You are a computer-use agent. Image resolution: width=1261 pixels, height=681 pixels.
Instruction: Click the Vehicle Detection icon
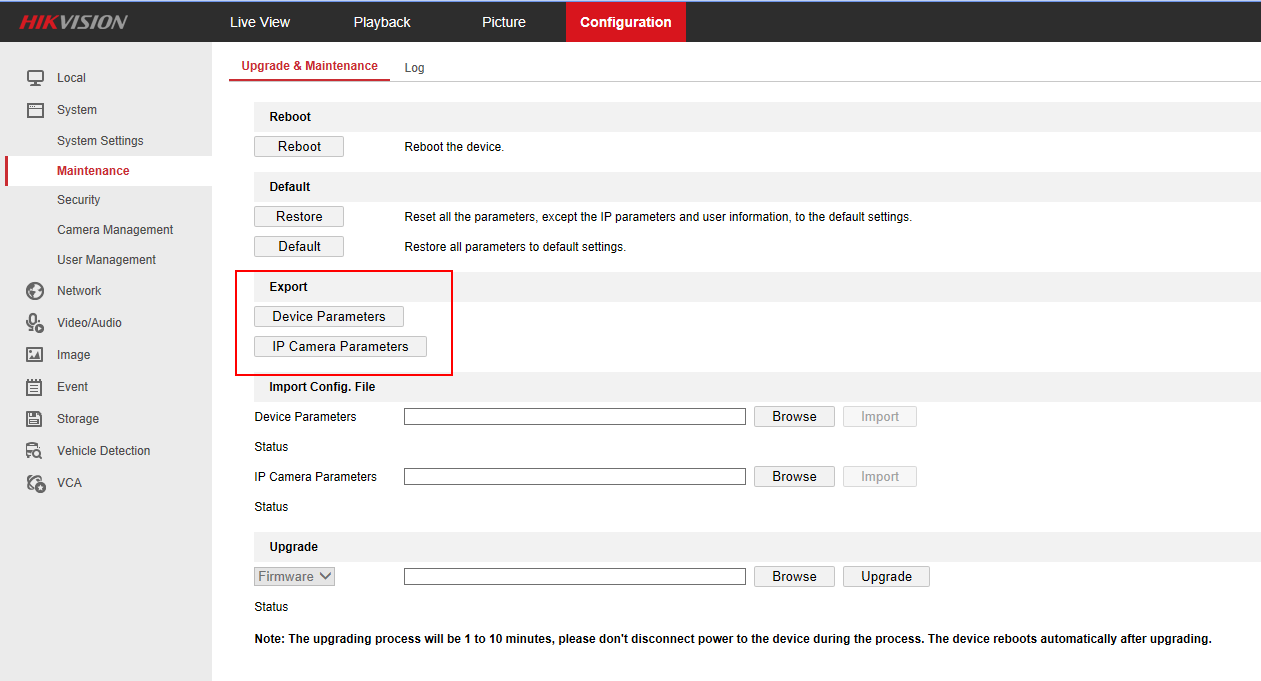pos(35,451)
